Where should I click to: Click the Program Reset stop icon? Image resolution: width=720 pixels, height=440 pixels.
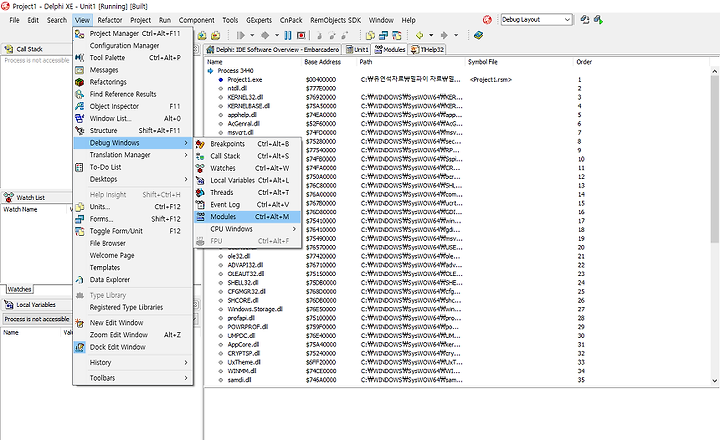tap(301, 35)
